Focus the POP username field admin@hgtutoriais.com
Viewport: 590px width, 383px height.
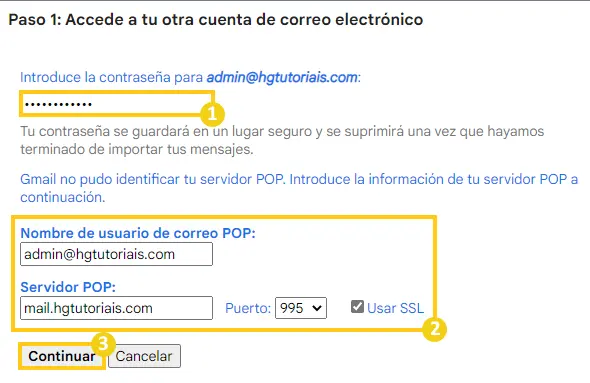coord(116,254)
